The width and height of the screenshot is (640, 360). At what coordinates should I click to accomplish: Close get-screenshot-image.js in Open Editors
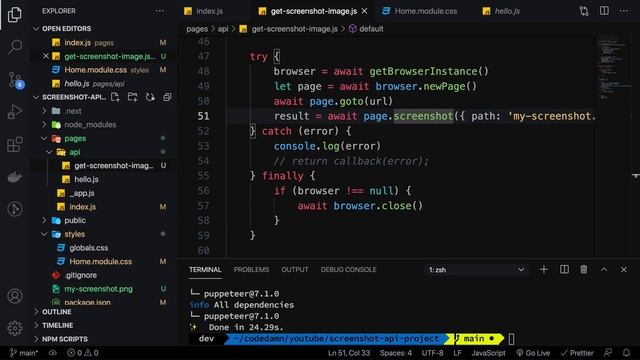tap(46, 56)
